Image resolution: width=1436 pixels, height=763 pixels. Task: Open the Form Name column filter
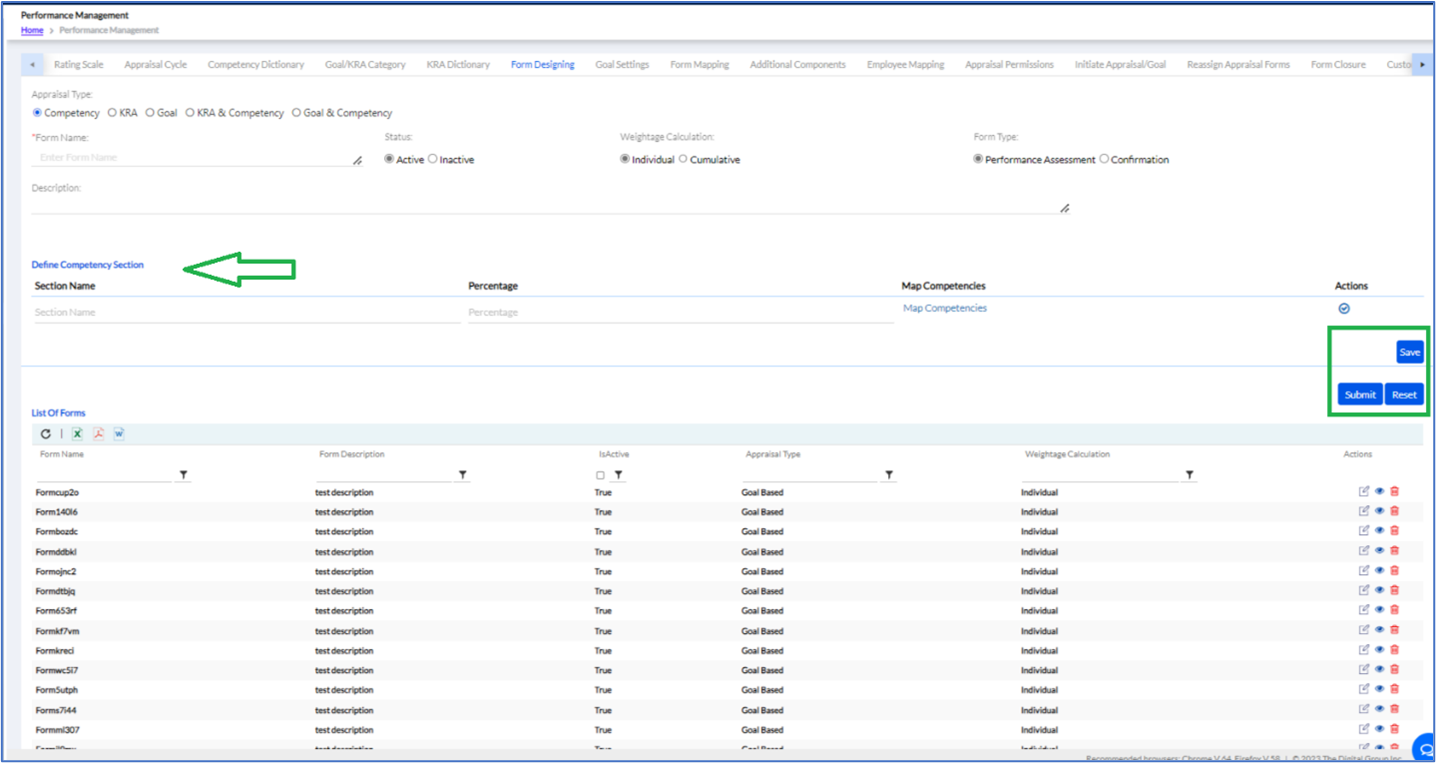coord(183,475)
